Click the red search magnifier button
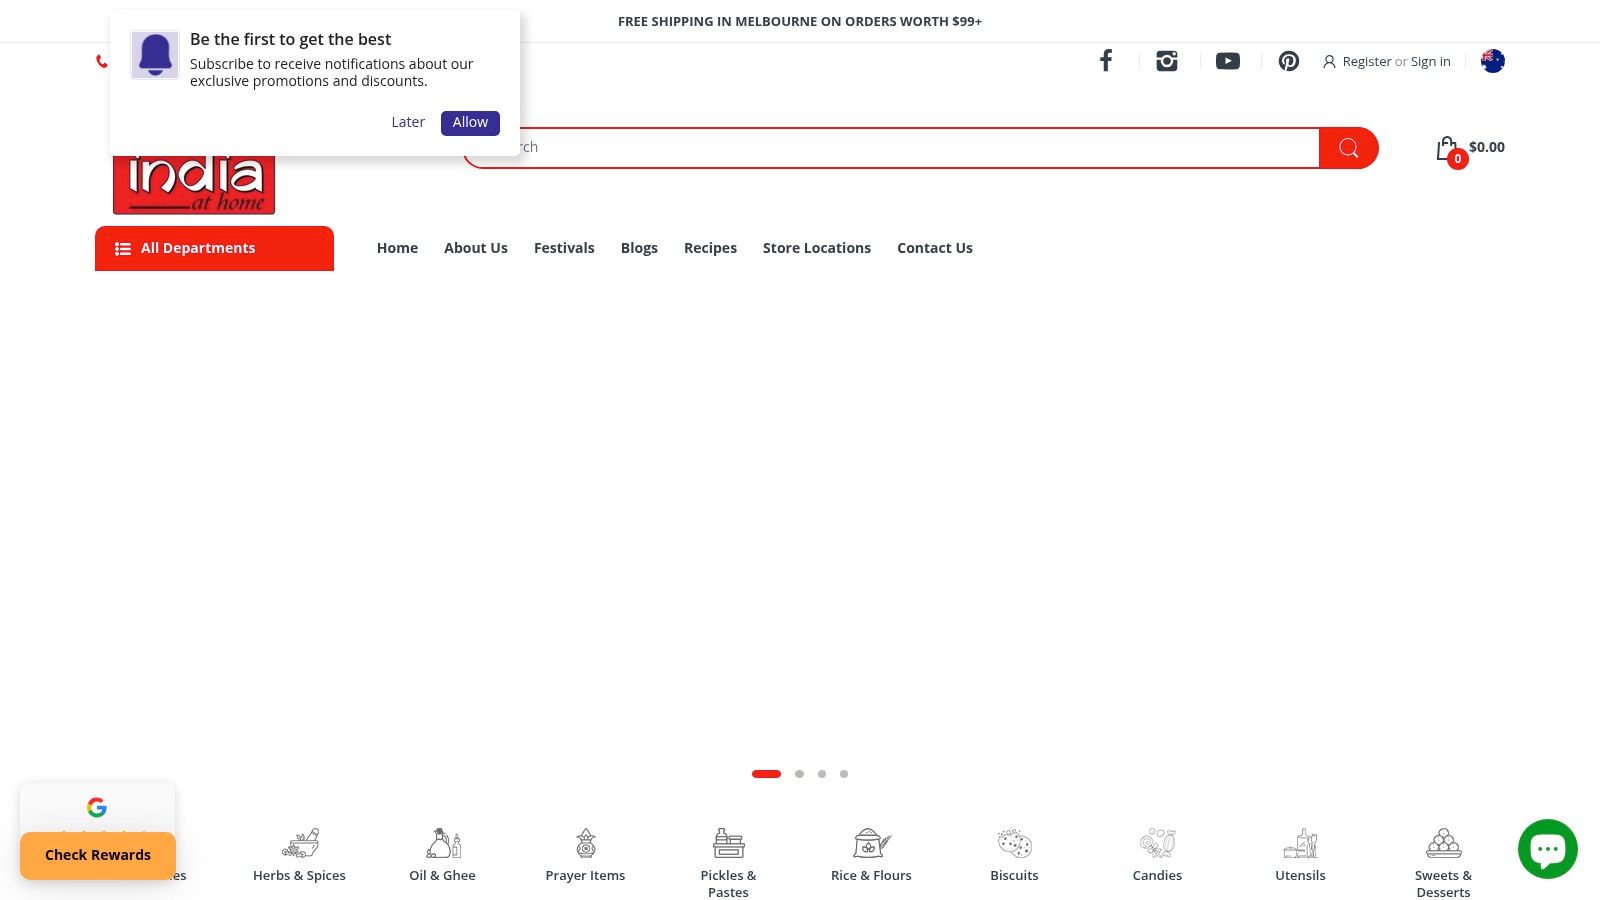The width and height of the screenshot is (1600, 900). point(1348,148)
